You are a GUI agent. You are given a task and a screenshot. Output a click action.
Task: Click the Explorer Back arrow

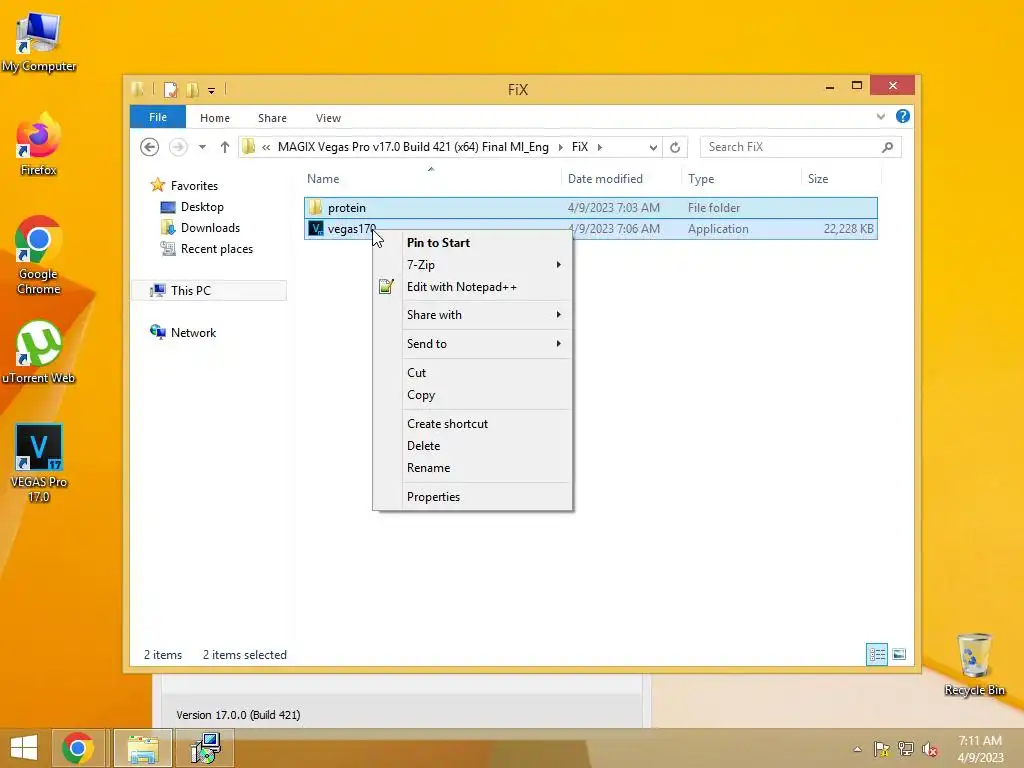click(150, 147)
